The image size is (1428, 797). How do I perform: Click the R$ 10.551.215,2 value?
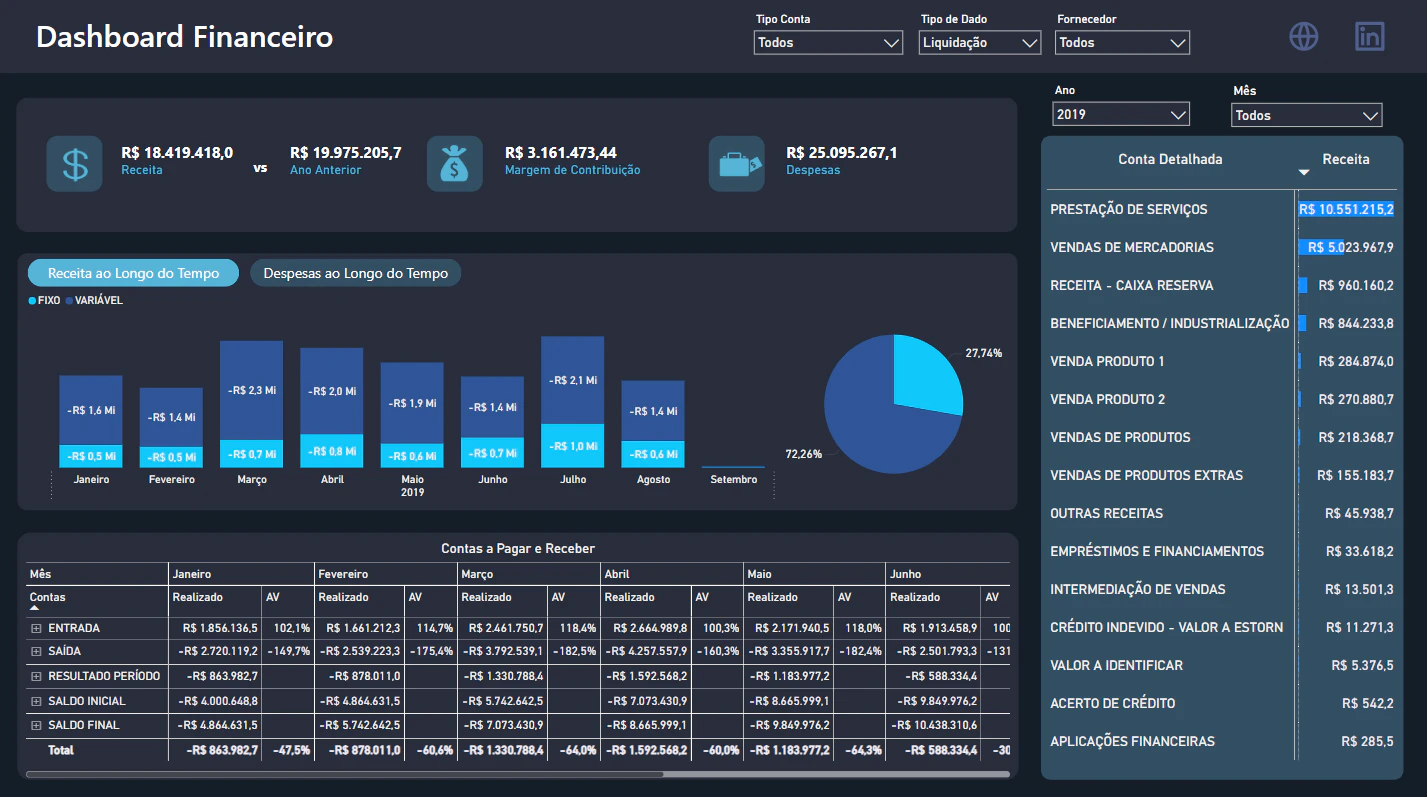point(1346,209)
